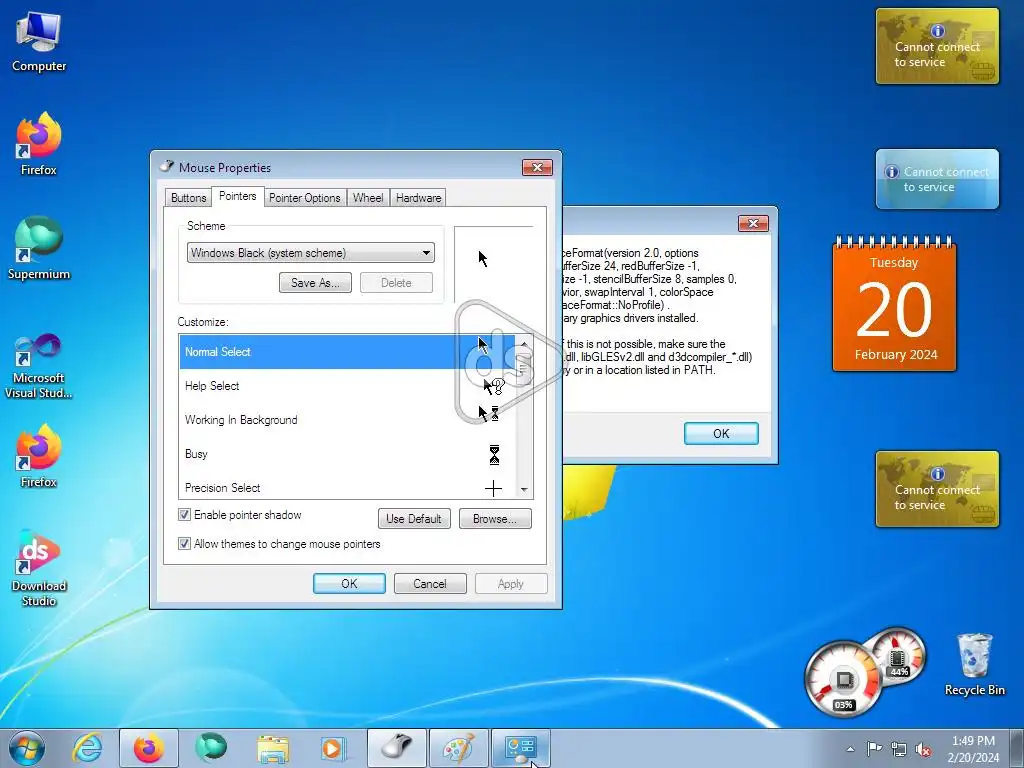Toggle Allow themes to change mouse pointers
Viewport: 1024px width, 768px height.
[184, 543]
